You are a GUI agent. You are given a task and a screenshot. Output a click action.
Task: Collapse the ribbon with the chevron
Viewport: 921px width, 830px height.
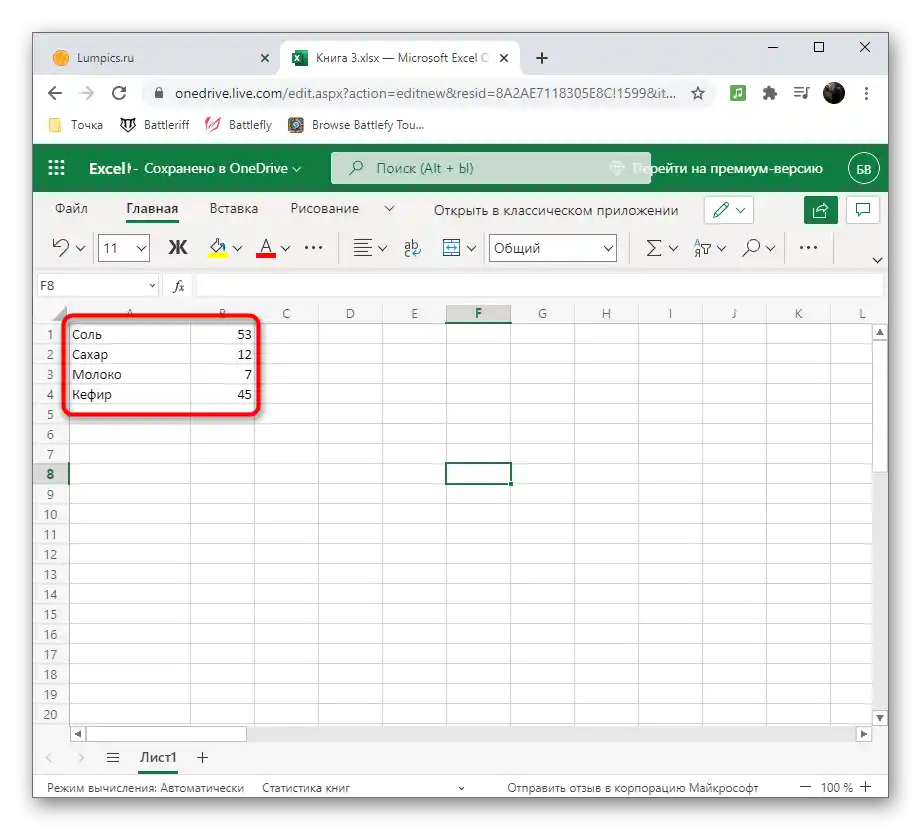[878, 260]
